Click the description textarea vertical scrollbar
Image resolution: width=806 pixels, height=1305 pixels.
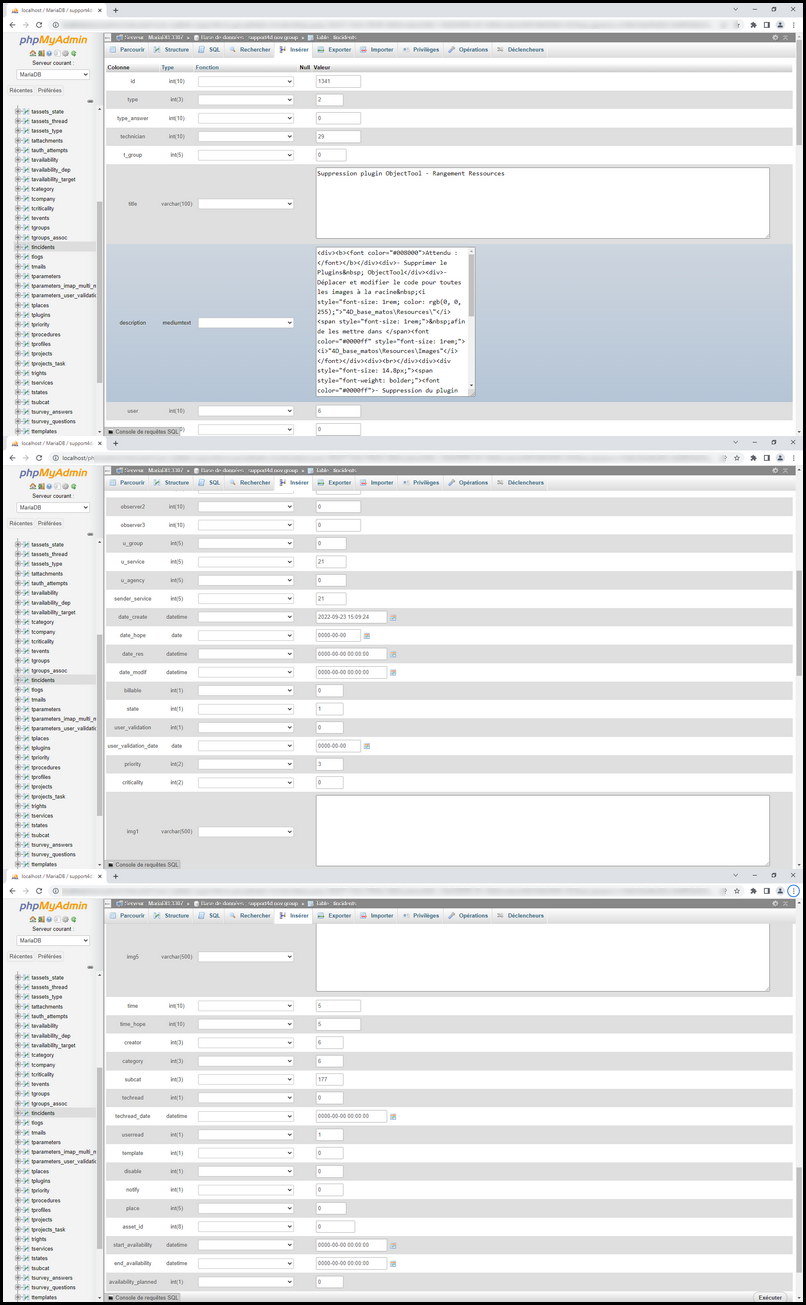click(x=471, y=322)
